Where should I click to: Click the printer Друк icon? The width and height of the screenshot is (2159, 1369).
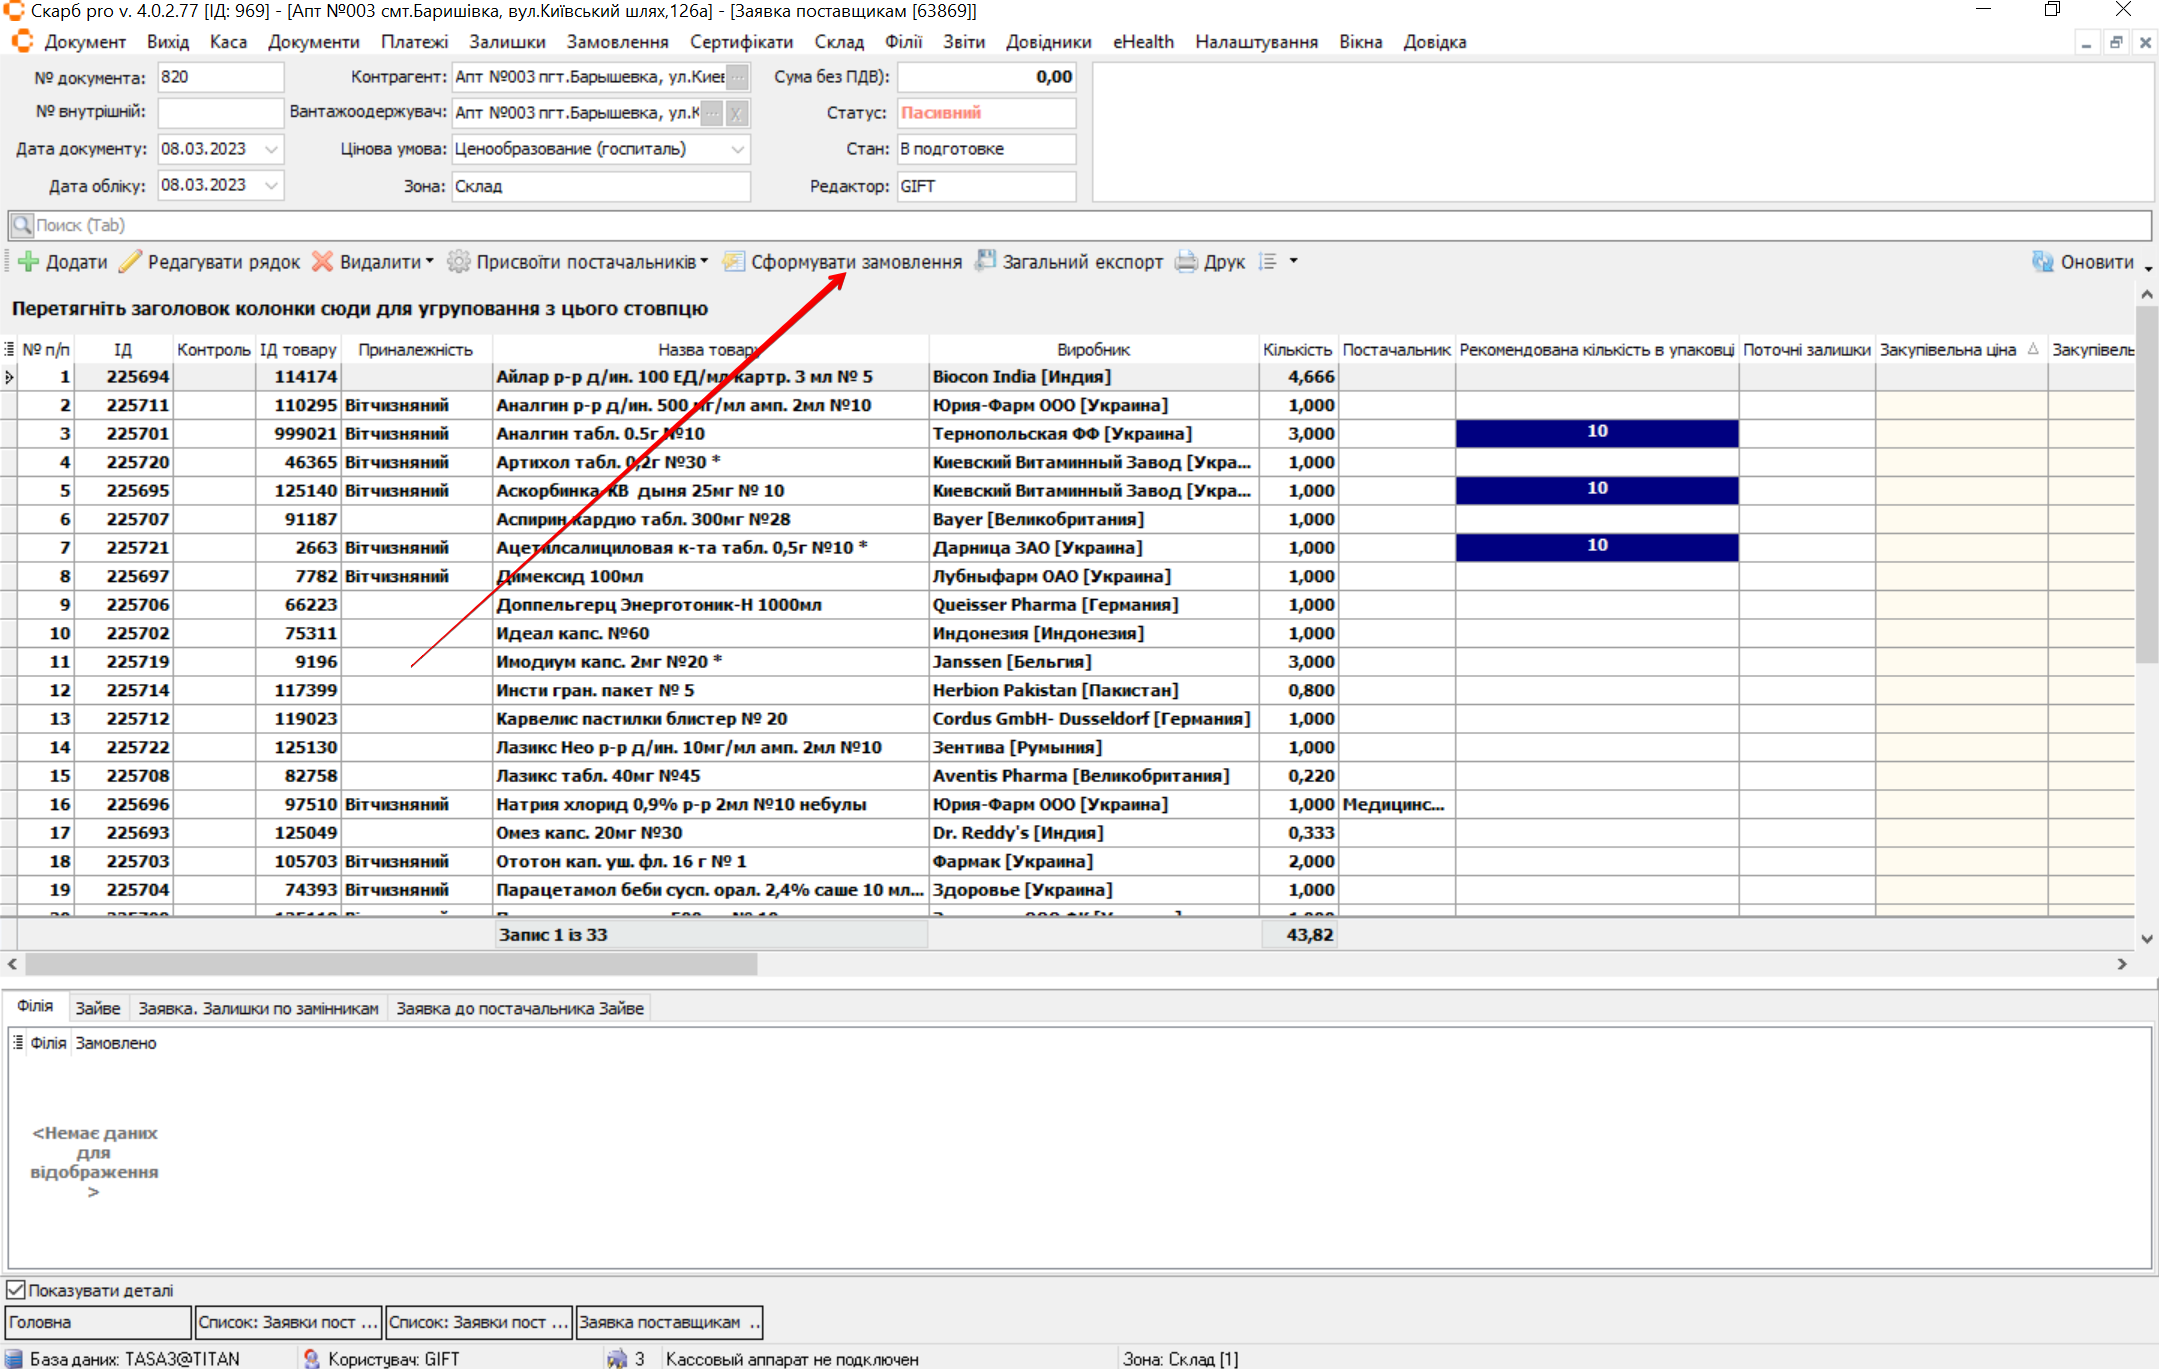coord(1186,262)
